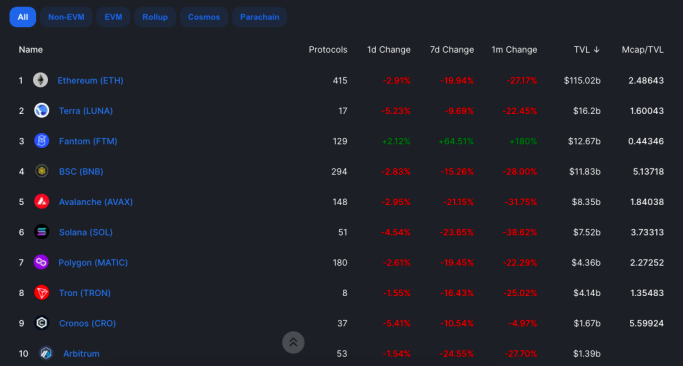Click the Terra LUNA logo icon
Viewport: 683px width, 366px height.
(x=42, y=111)
